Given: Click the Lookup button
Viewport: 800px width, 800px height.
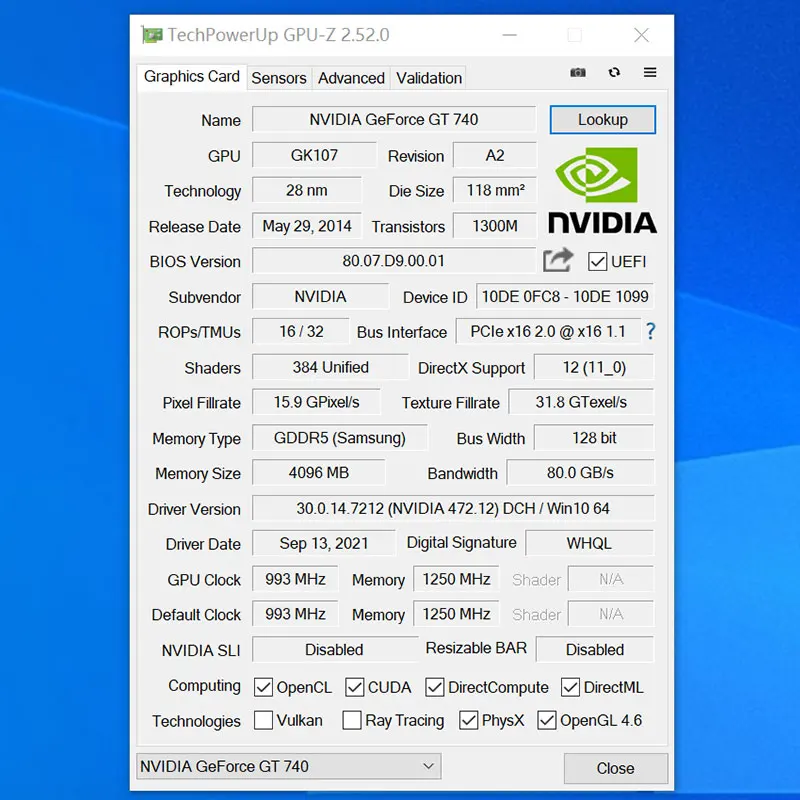Looking at the screenshot, I should click(x=602, y=119).
